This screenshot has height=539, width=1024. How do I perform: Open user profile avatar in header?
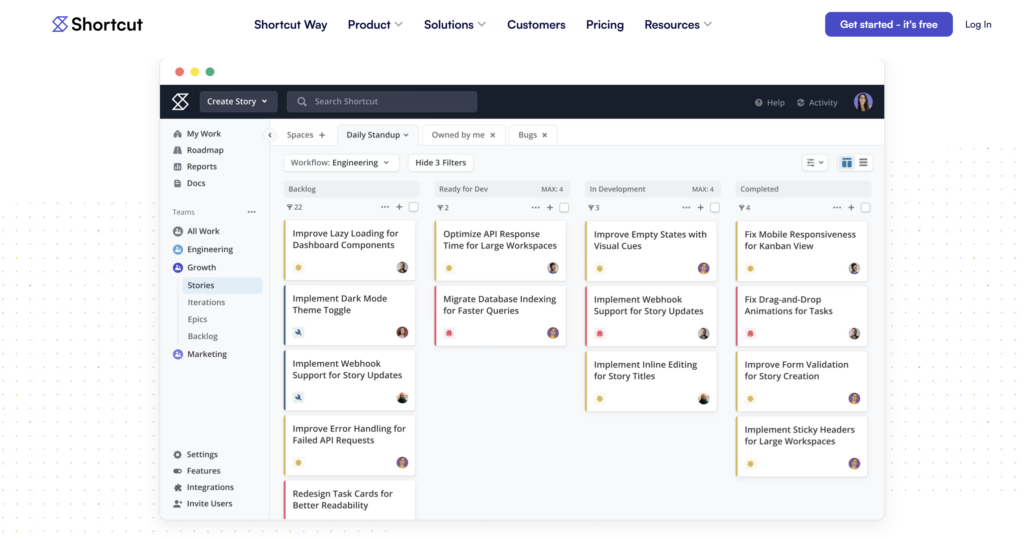tap(863, 102)
